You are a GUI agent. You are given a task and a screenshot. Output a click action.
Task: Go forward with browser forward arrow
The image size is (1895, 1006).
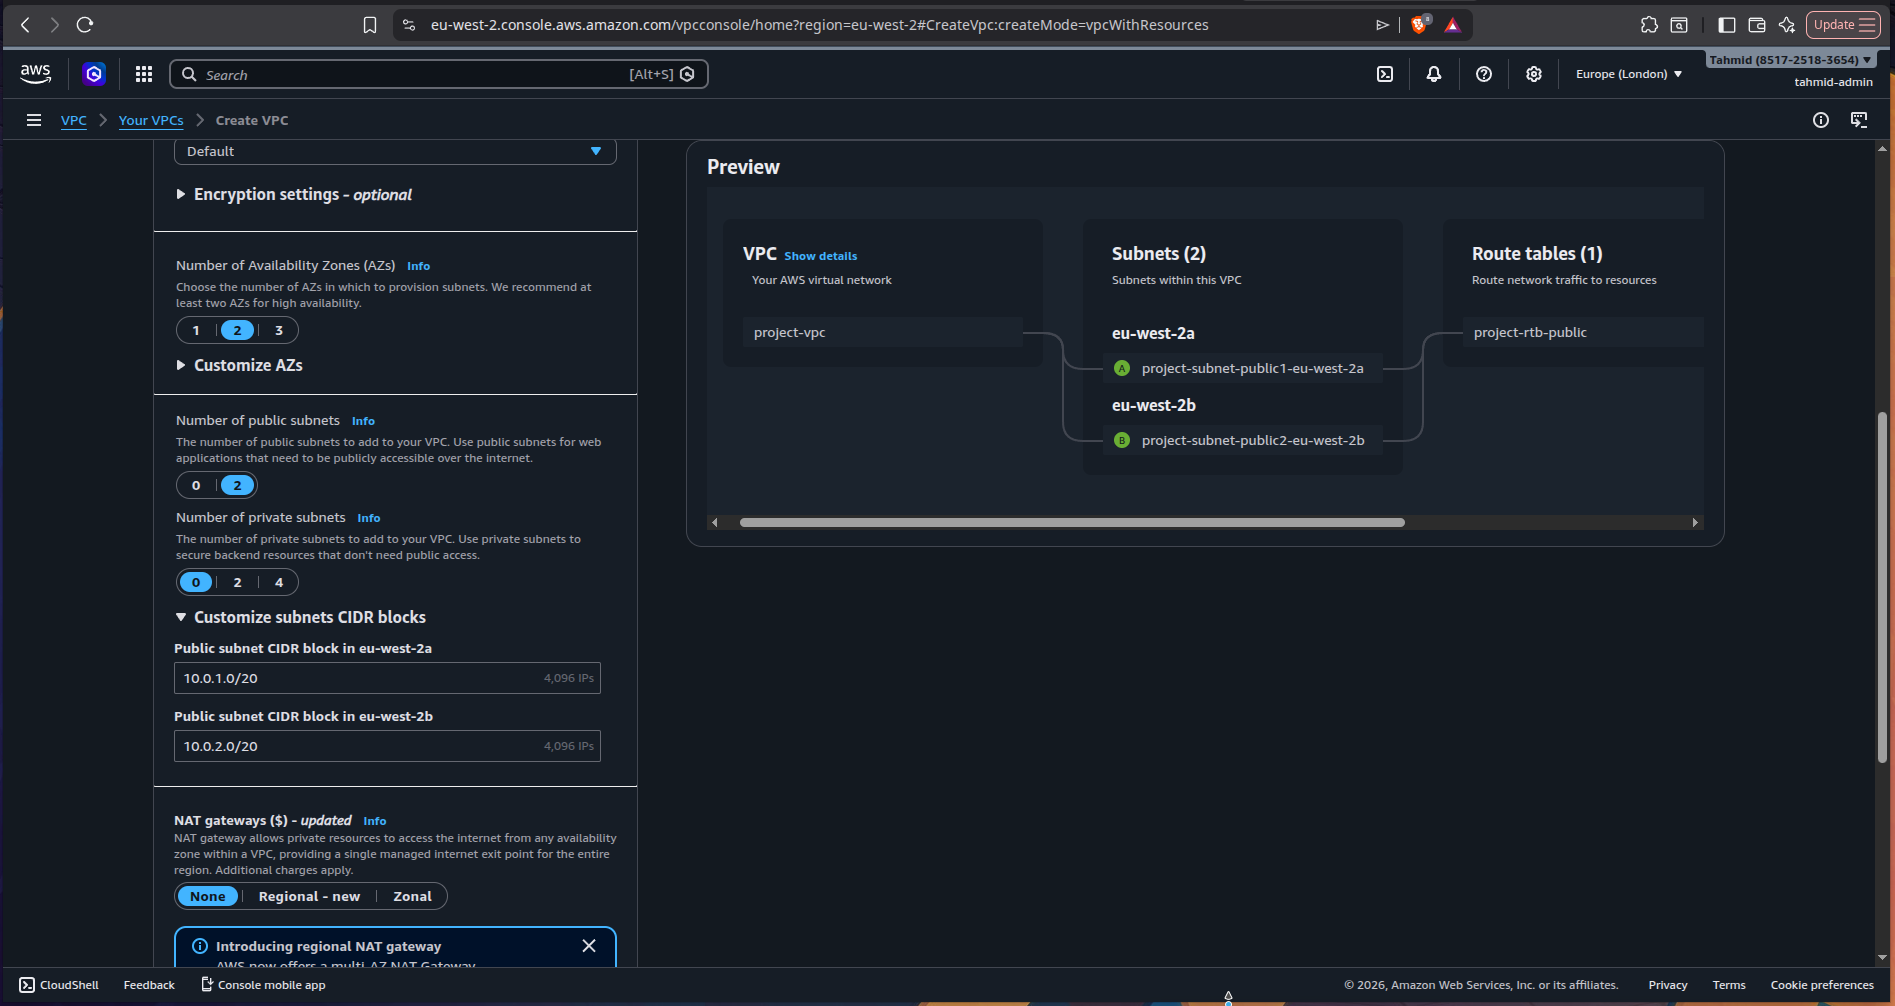tap(55, 25)
